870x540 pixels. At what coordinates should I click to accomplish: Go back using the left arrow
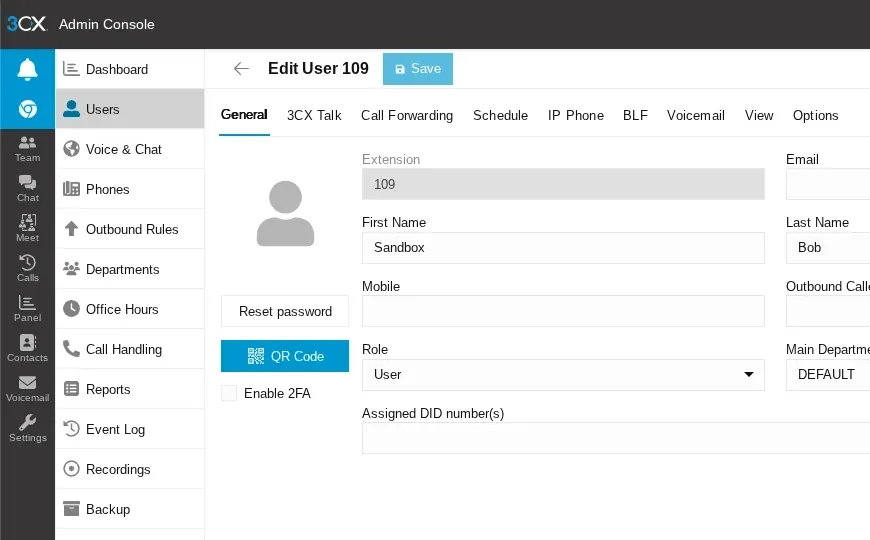(241, 69)
